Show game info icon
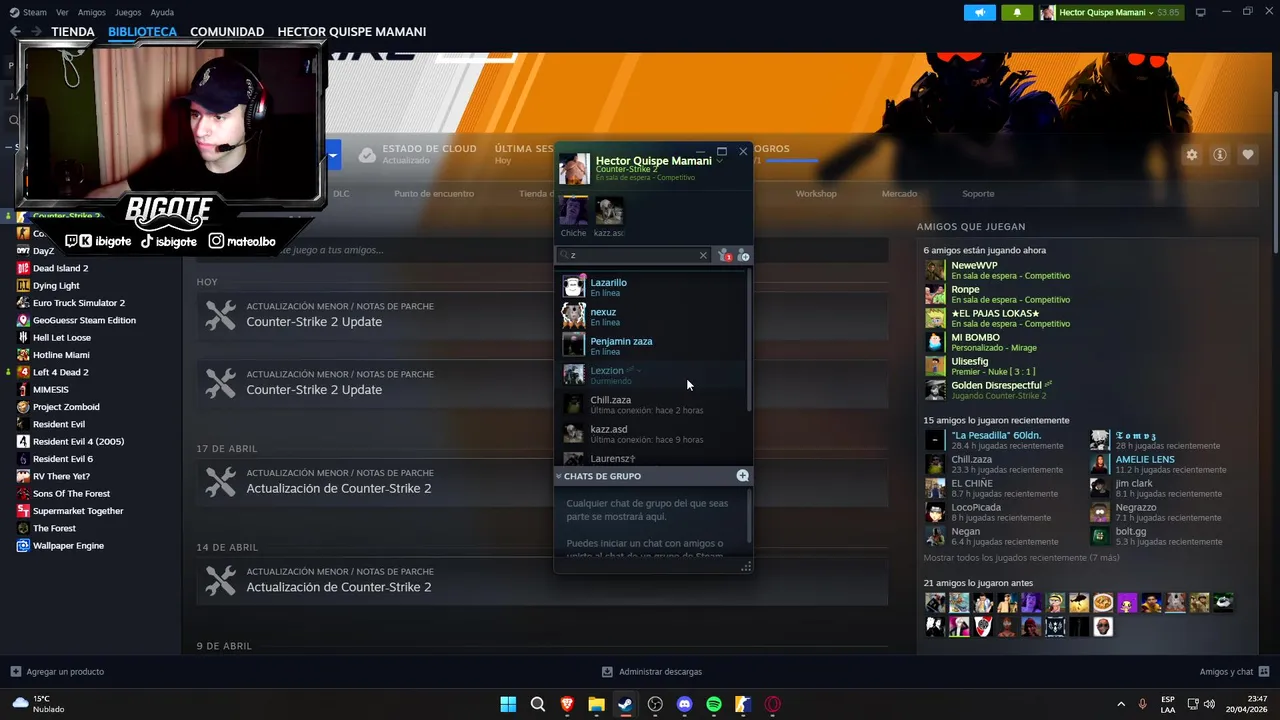Screen dimensions: 1280x720 1219,155
